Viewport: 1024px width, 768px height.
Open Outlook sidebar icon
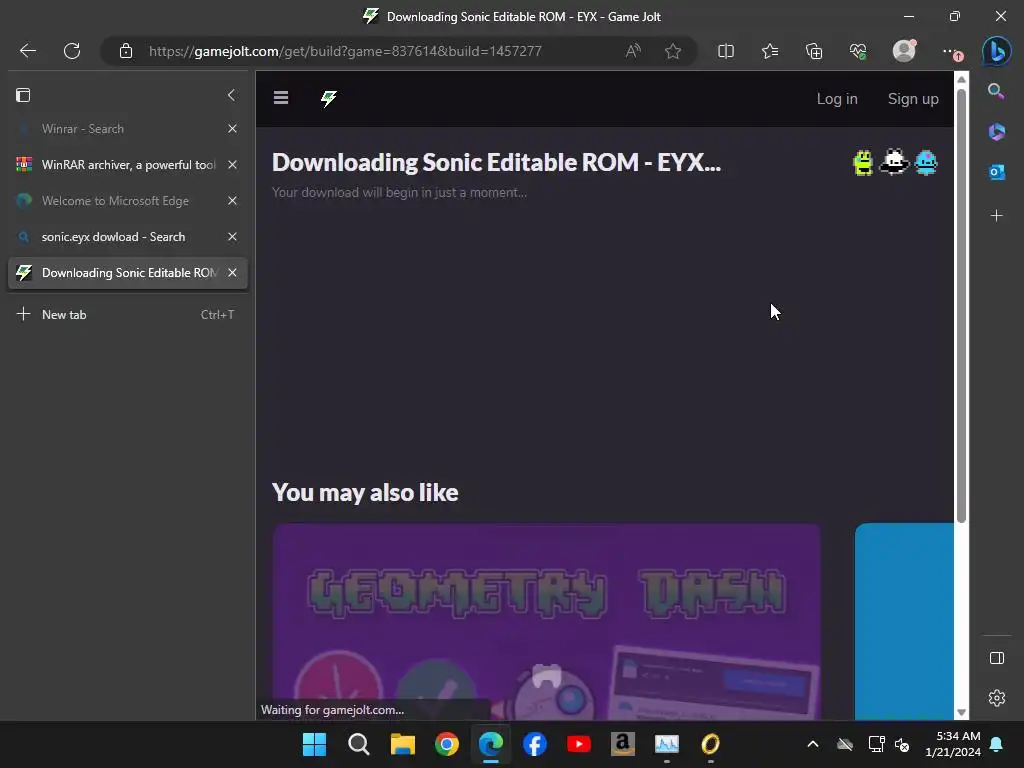pyautogui.click(x=996, y=172)
